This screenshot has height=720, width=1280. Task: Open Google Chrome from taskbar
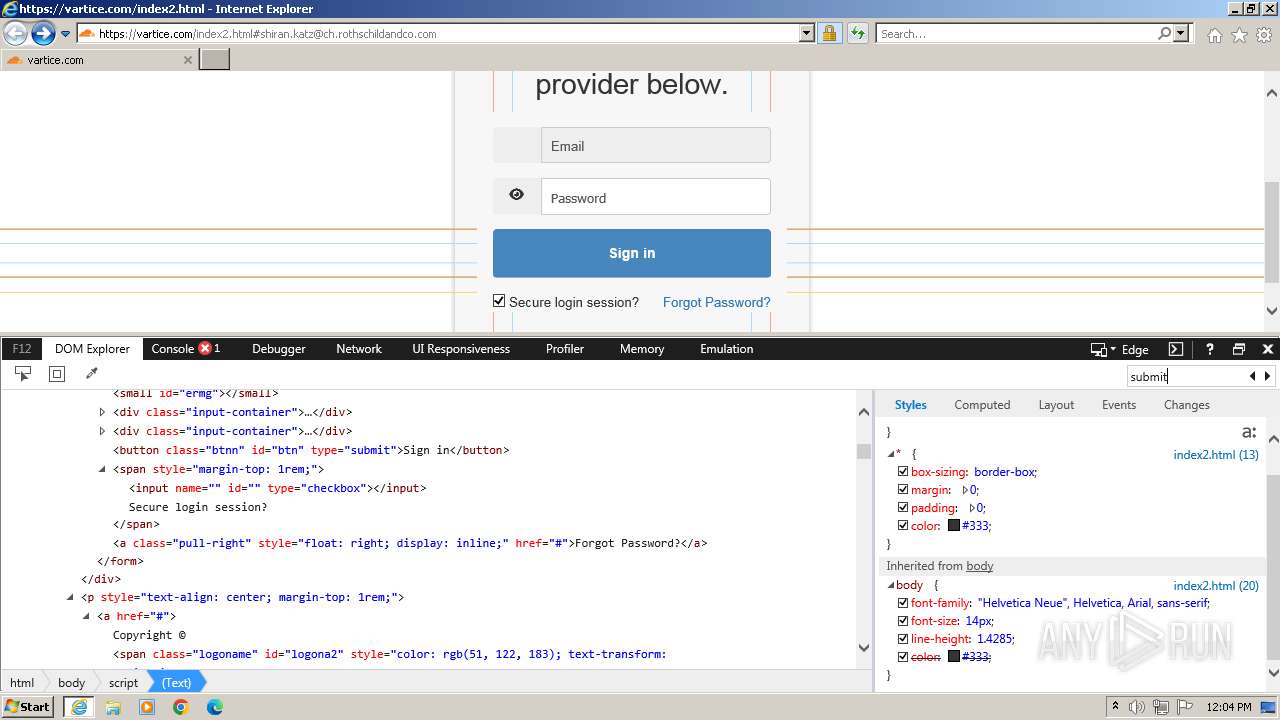pyautogui.click(x=181, y=707)
